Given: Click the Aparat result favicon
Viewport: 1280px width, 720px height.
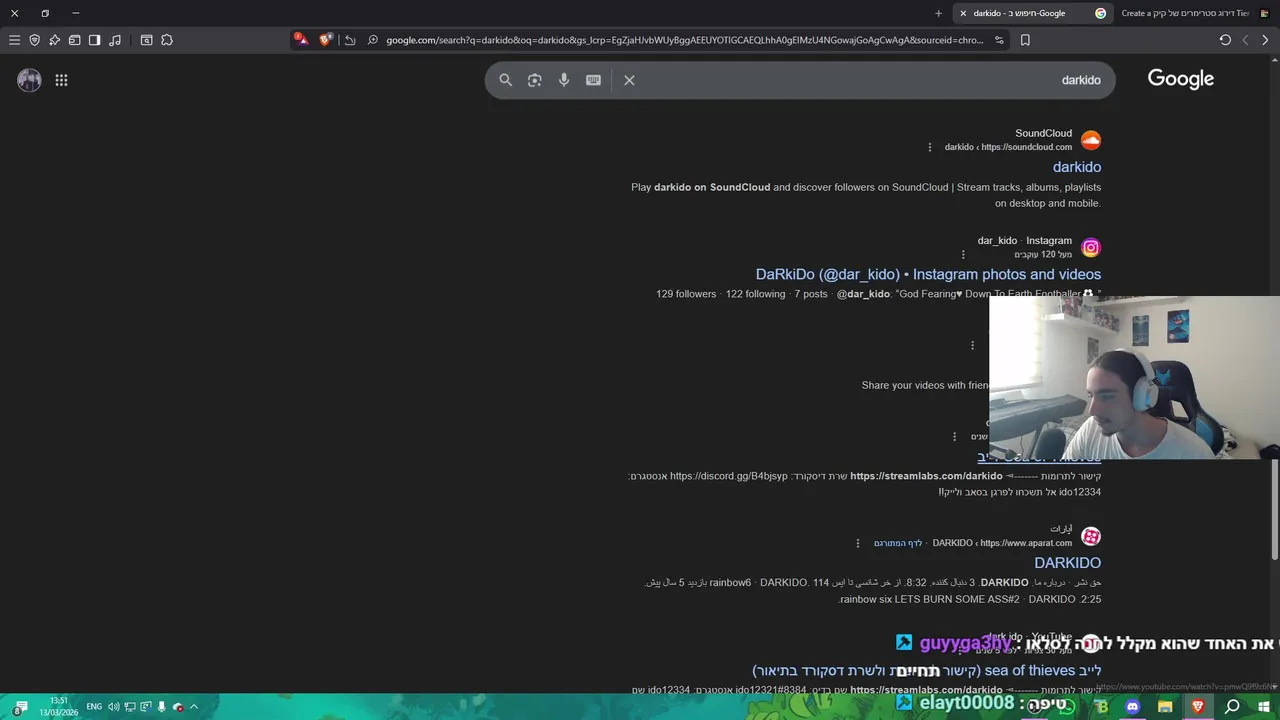Looking at the screenshot, I should (1091, 536).
